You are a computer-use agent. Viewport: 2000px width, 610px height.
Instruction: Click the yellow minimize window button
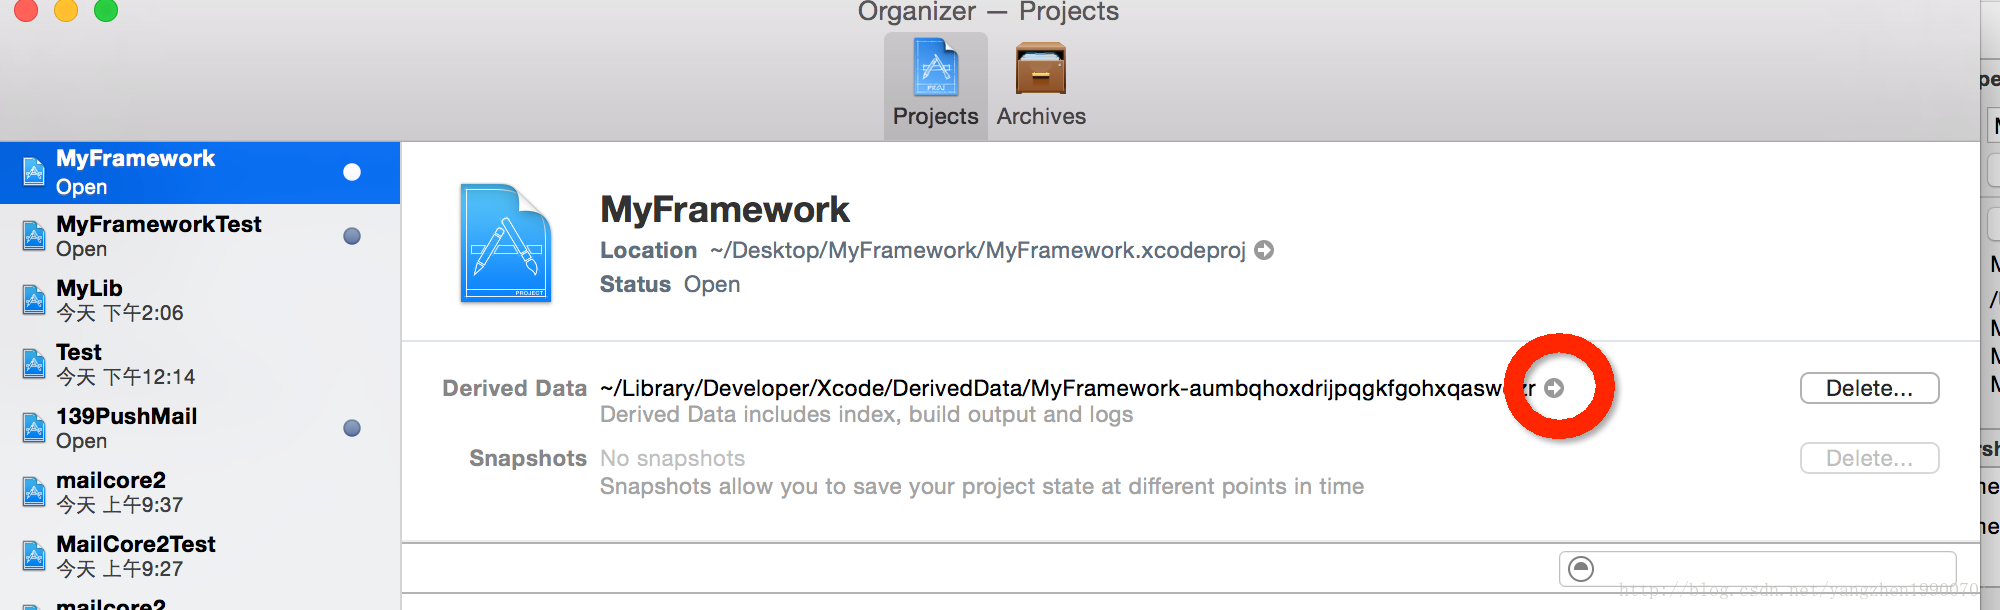(x=66, y=10)
